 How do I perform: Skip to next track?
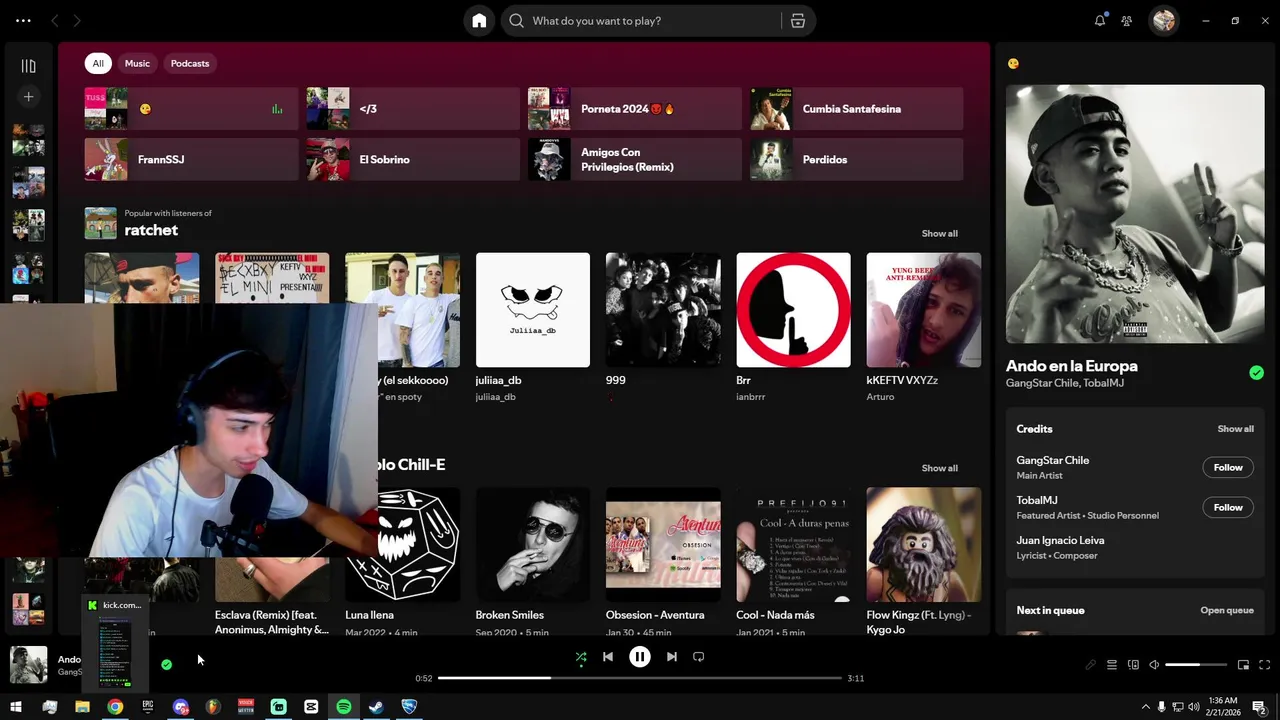[x=672, y=657]
